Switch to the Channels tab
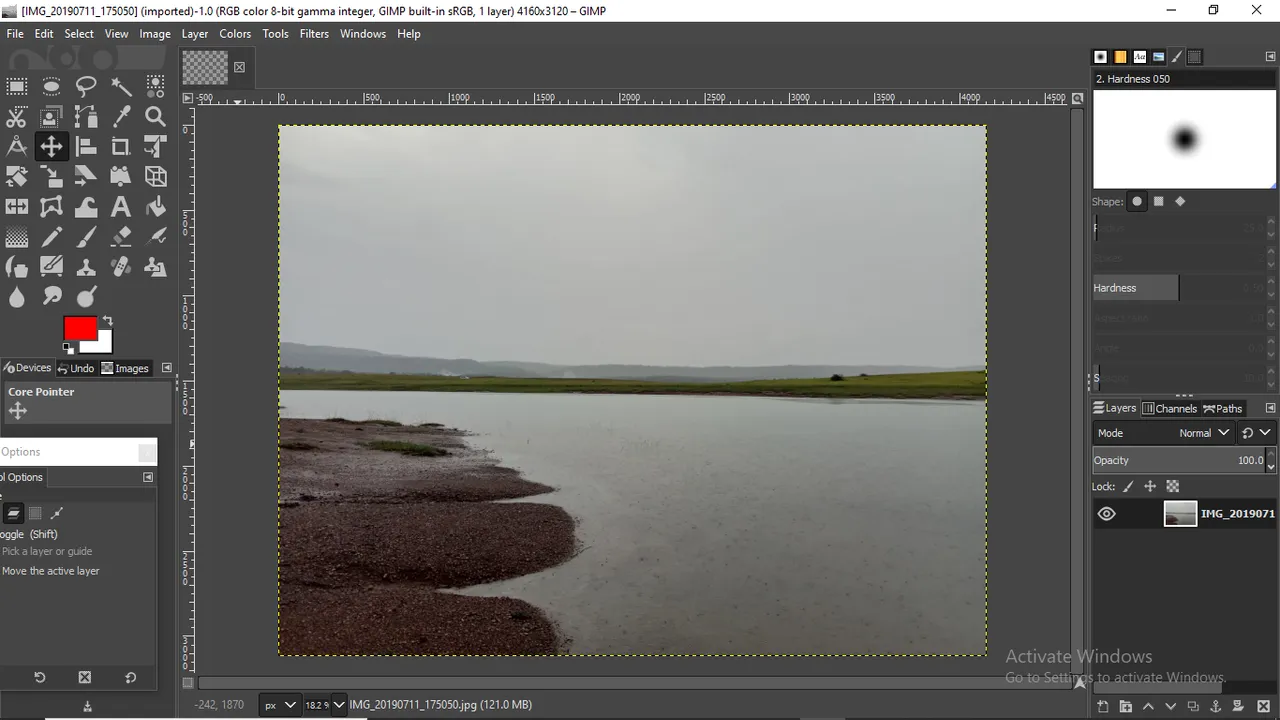 (x=1169, y=408)
